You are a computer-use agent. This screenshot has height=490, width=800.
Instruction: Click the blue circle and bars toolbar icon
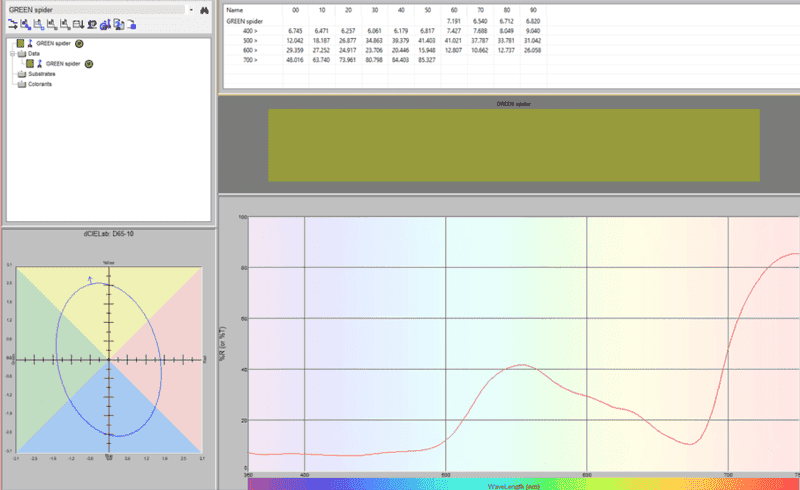(105, 24)
